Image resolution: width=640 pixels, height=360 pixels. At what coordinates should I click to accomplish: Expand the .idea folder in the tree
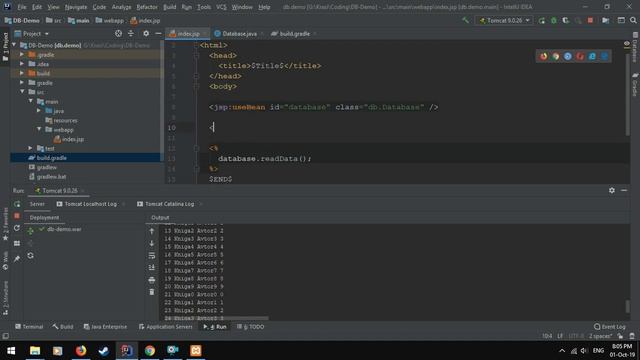(x=22, y=64)
